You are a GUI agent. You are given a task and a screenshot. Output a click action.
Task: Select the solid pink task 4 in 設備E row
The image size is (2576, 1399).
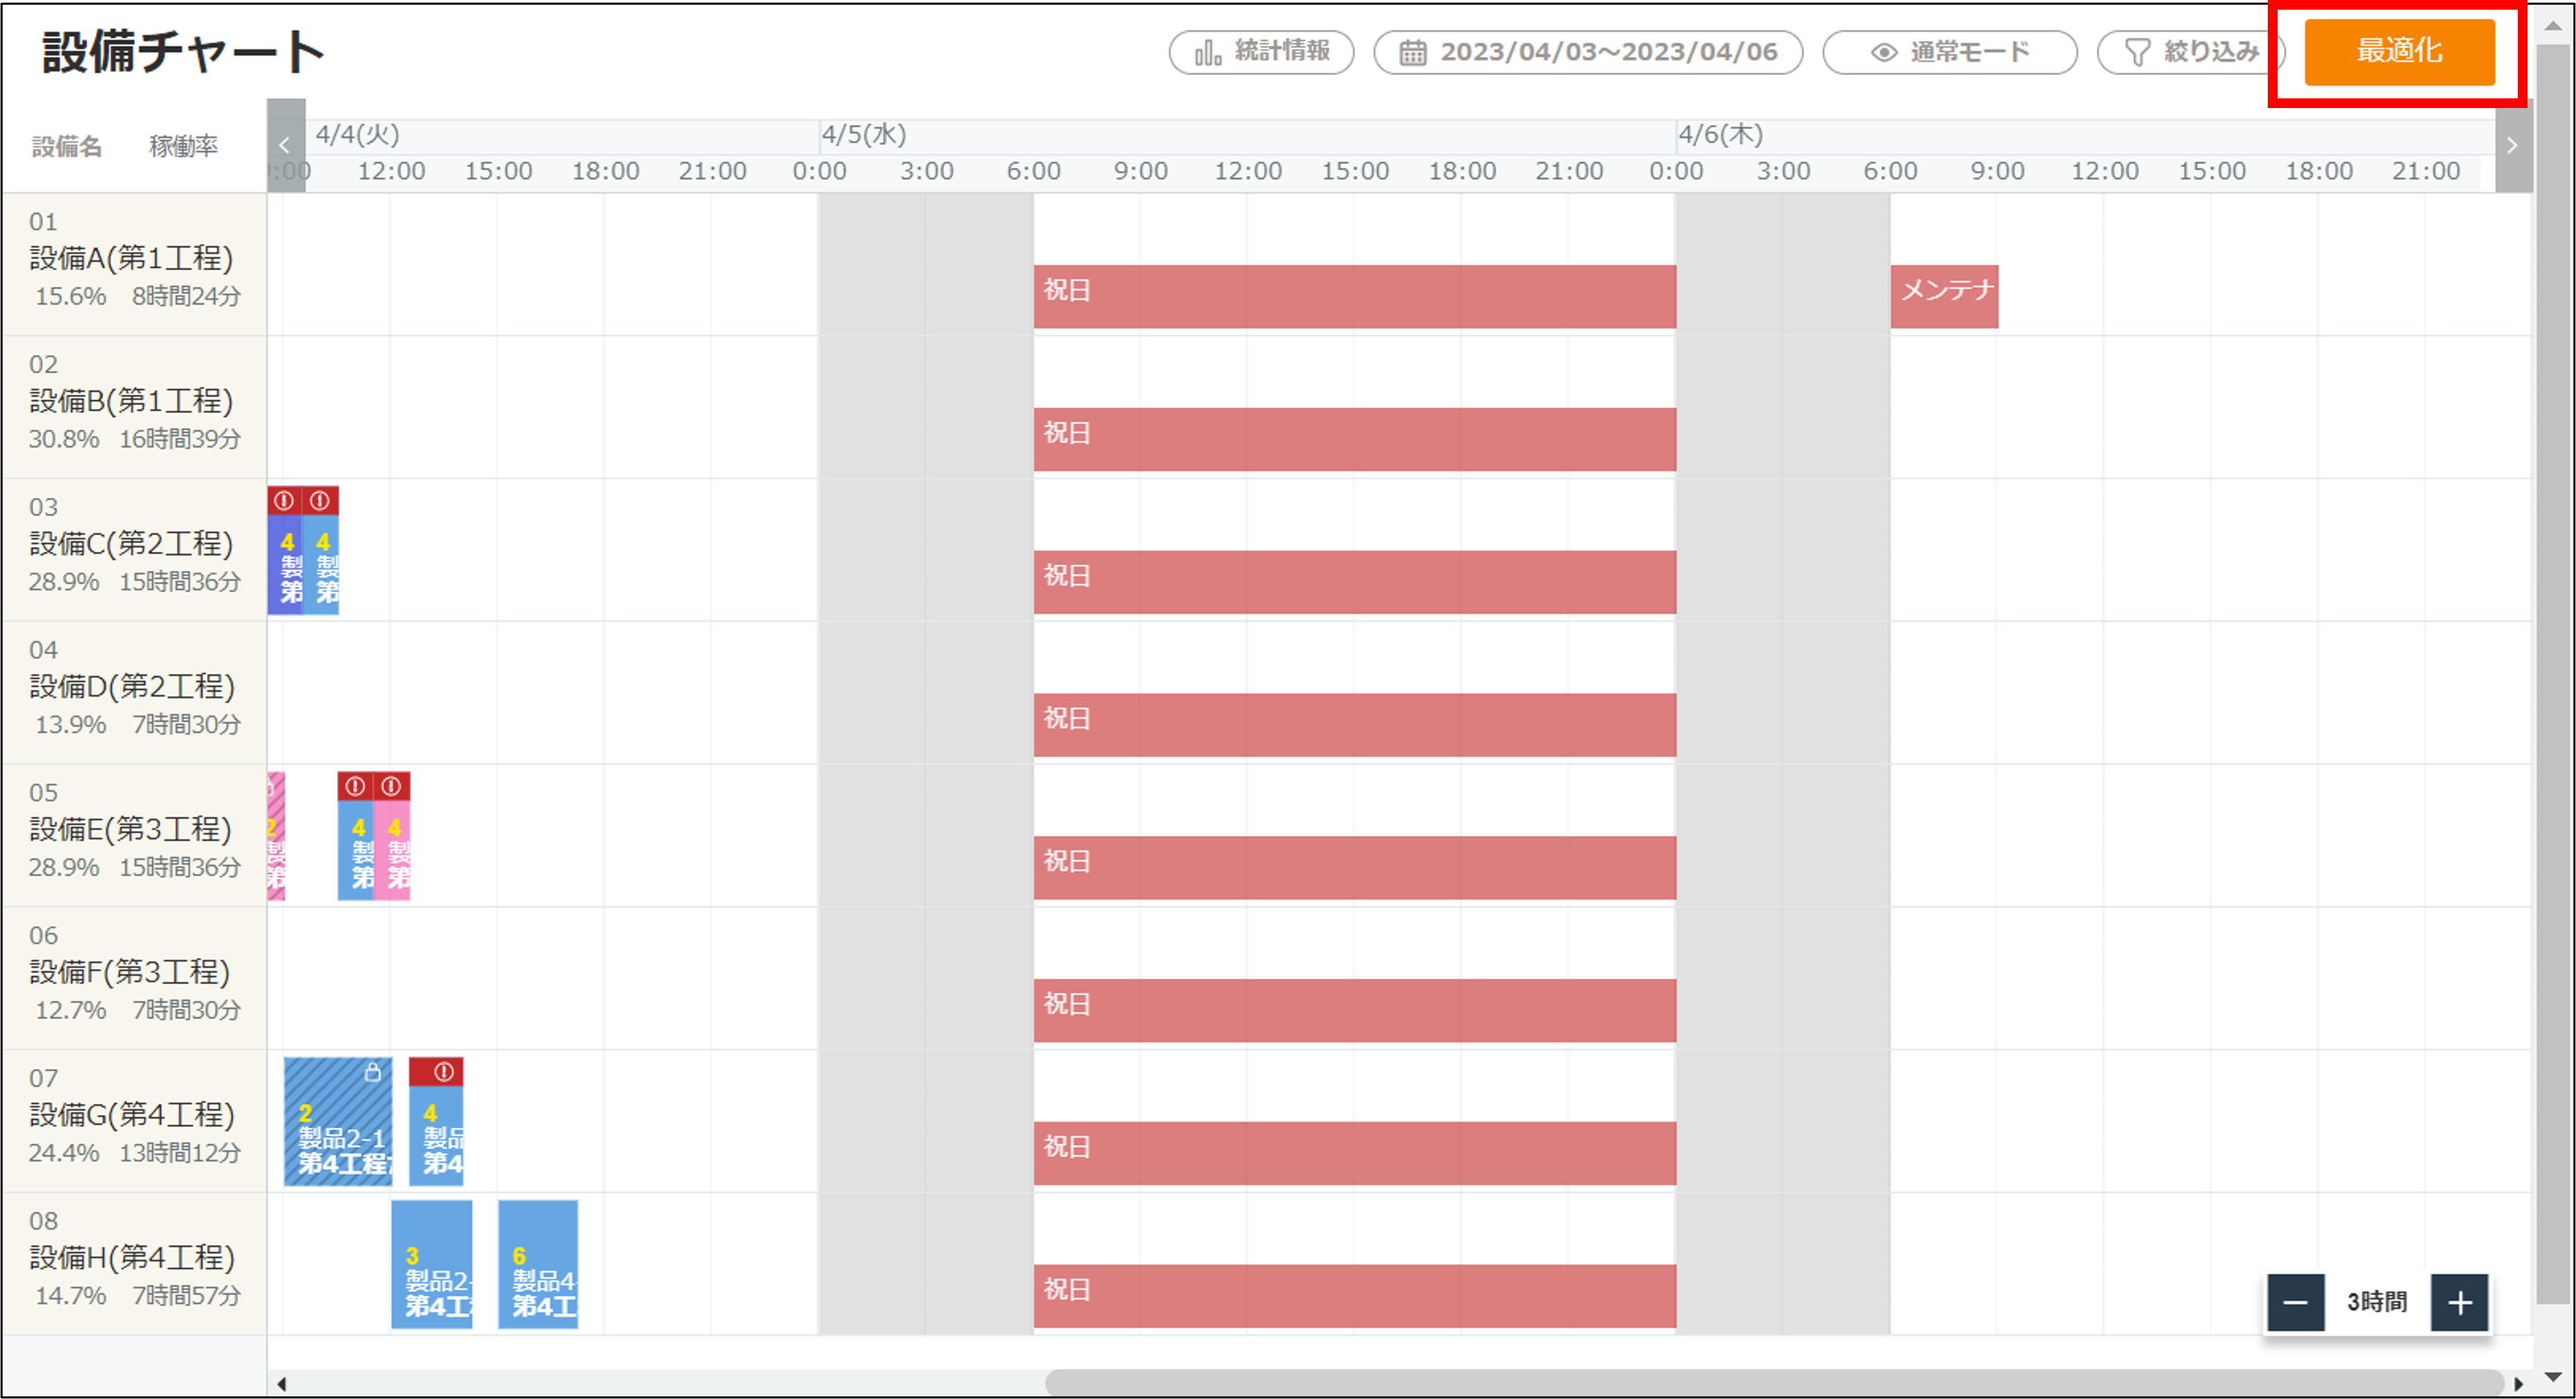tap(392, 836)
